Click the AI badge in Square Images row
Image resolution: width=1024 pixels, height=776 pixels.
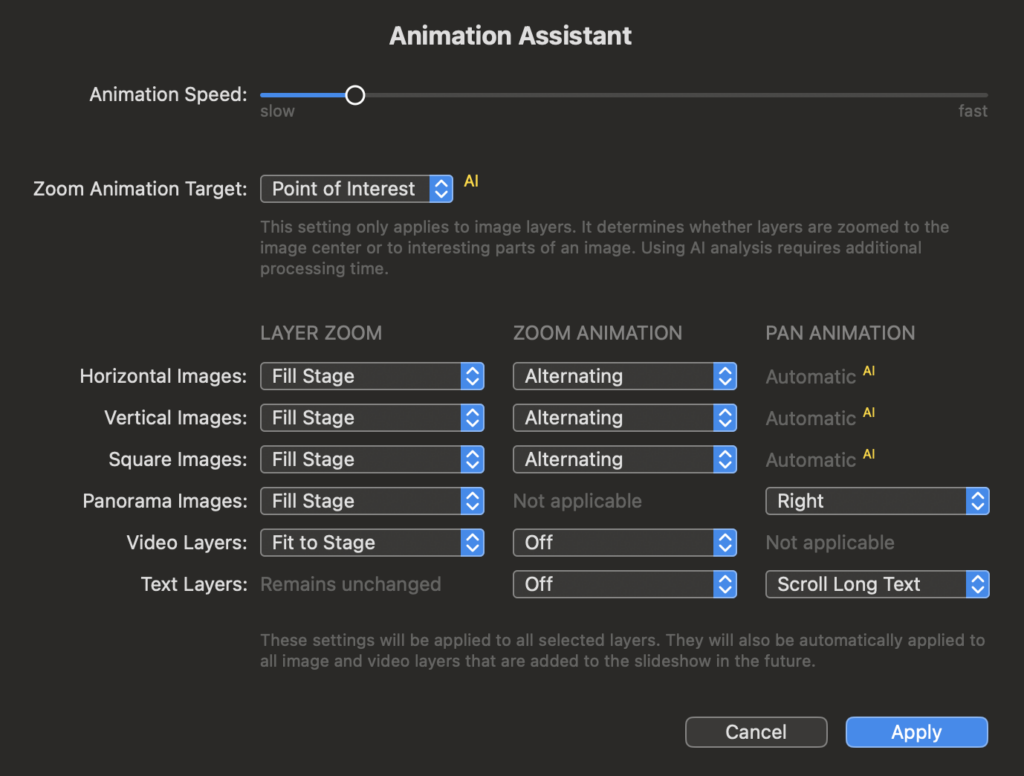pyautogui.click(x=869, y=454)
